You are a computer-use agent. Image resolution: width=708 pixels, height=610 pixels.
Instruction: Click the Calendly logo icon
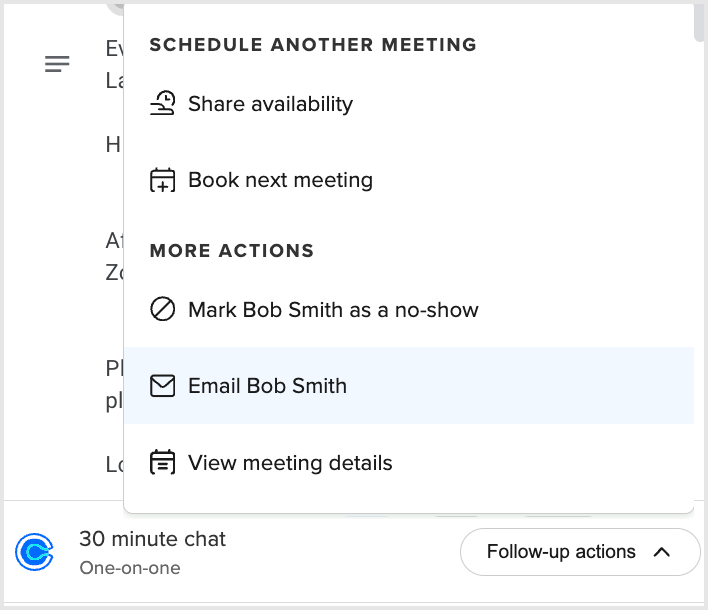pos(35,551)
